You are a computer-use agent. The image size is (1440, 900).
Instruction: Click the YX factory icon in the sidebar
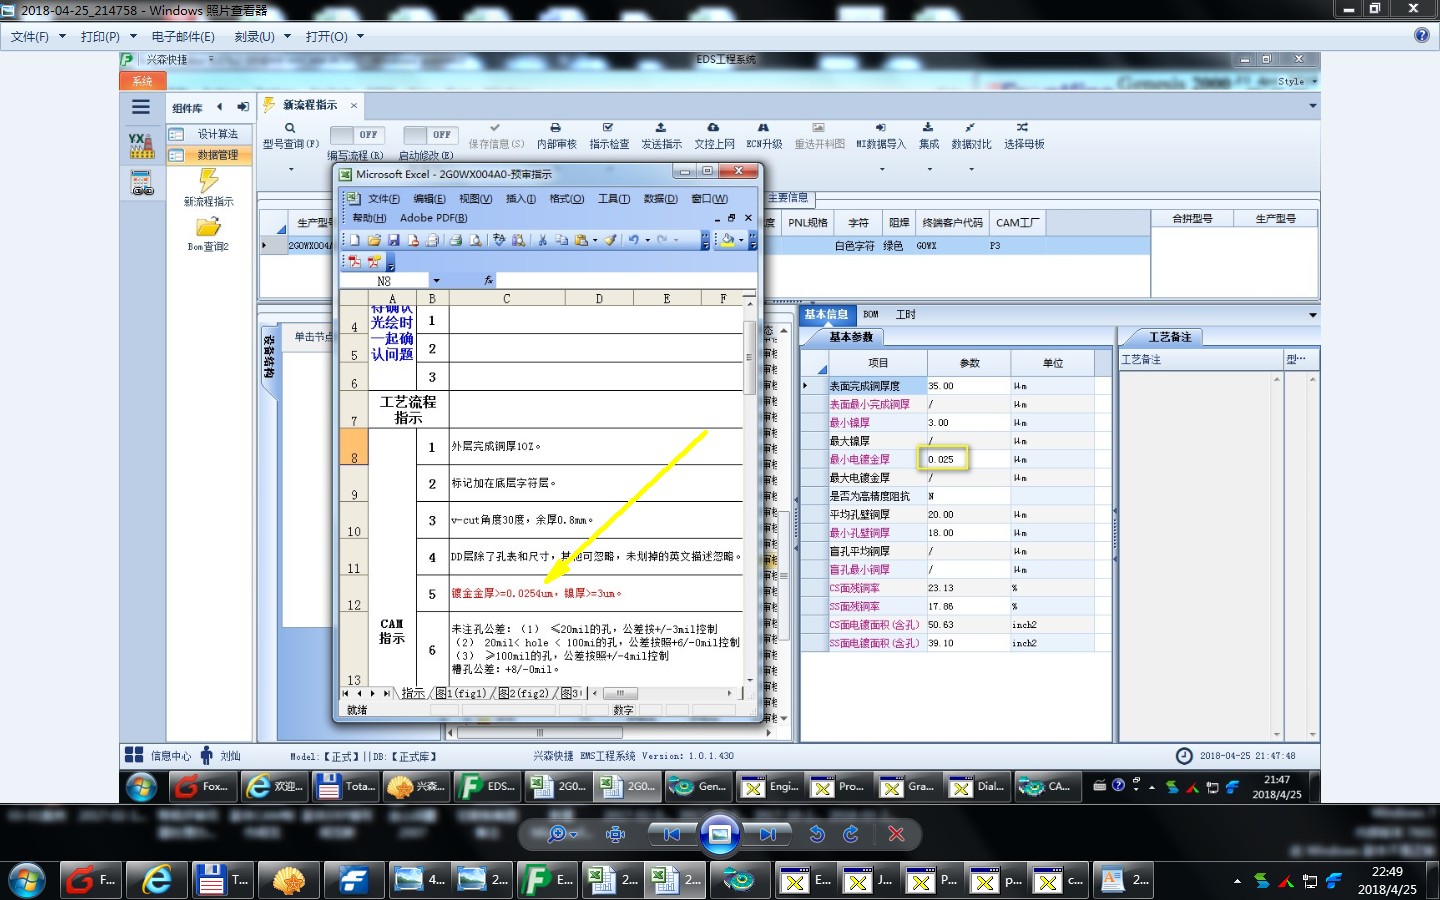(141, 146)
